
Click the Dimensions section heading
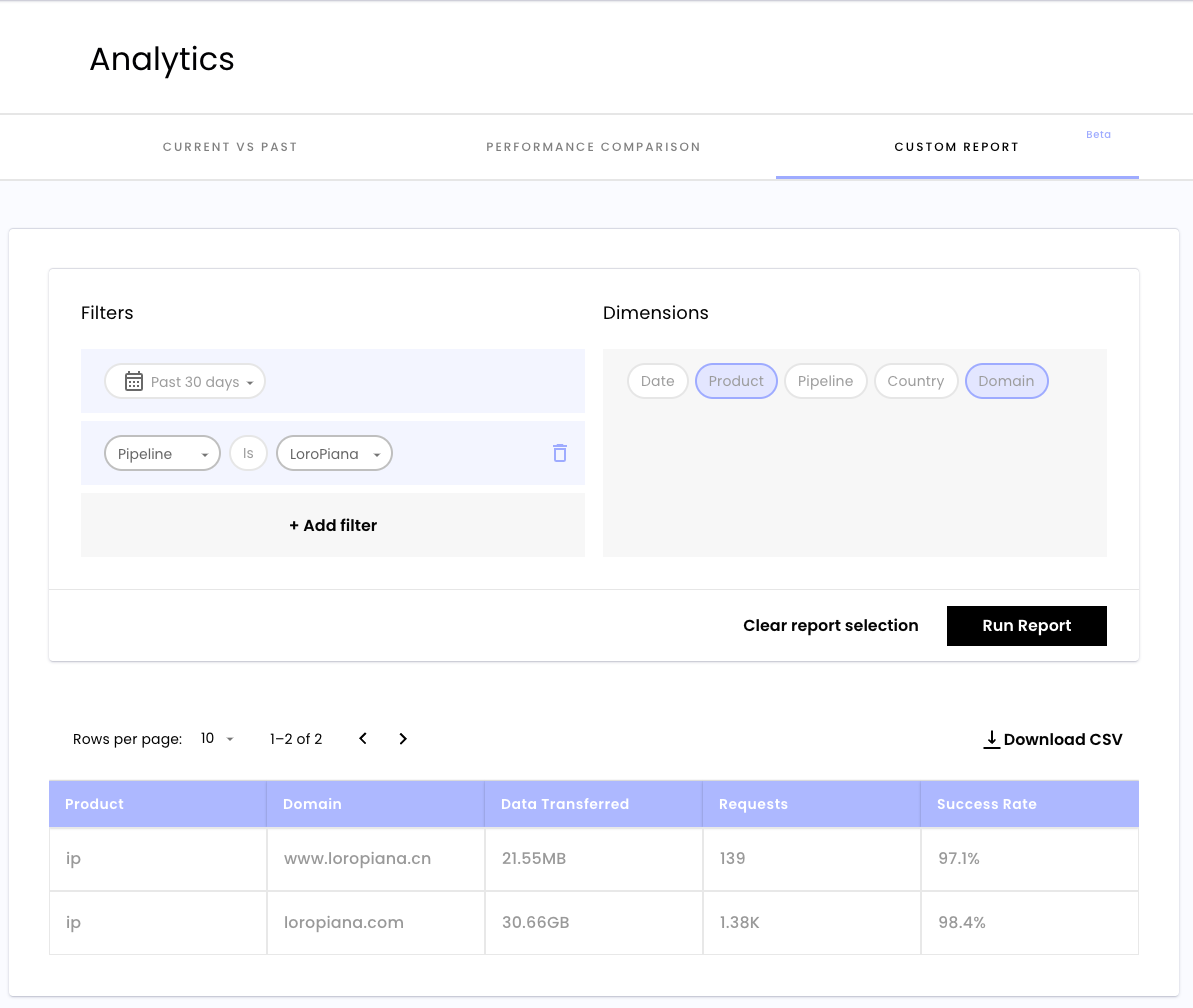coord(655,313)
